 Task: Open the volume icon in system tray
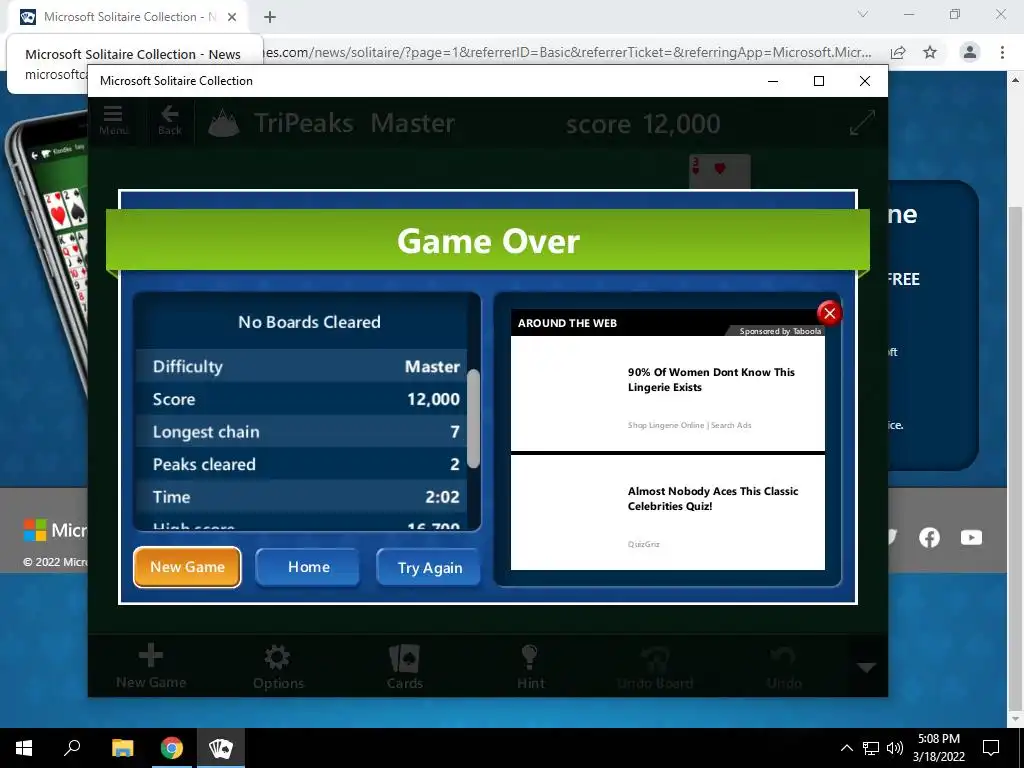[x=895, y=748]
